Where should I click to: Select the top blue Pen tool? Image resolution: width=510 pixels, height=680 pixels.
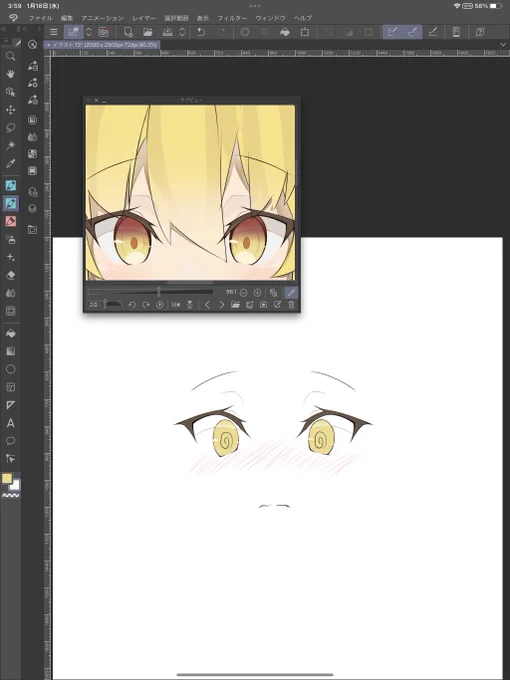click(x=11, y=186)
